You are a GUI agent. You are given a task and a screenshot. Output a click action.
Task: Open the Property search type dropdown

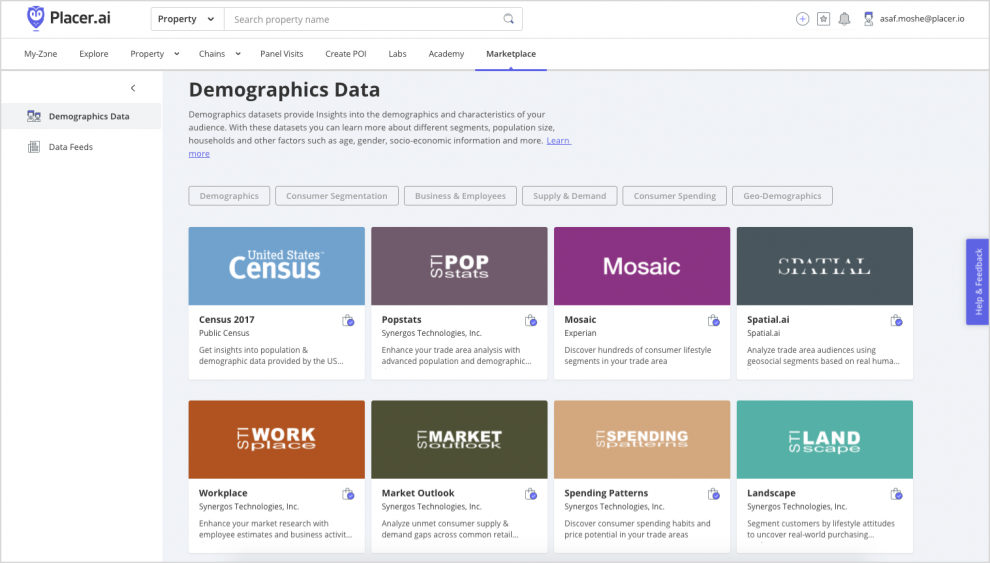click(187, 19)
